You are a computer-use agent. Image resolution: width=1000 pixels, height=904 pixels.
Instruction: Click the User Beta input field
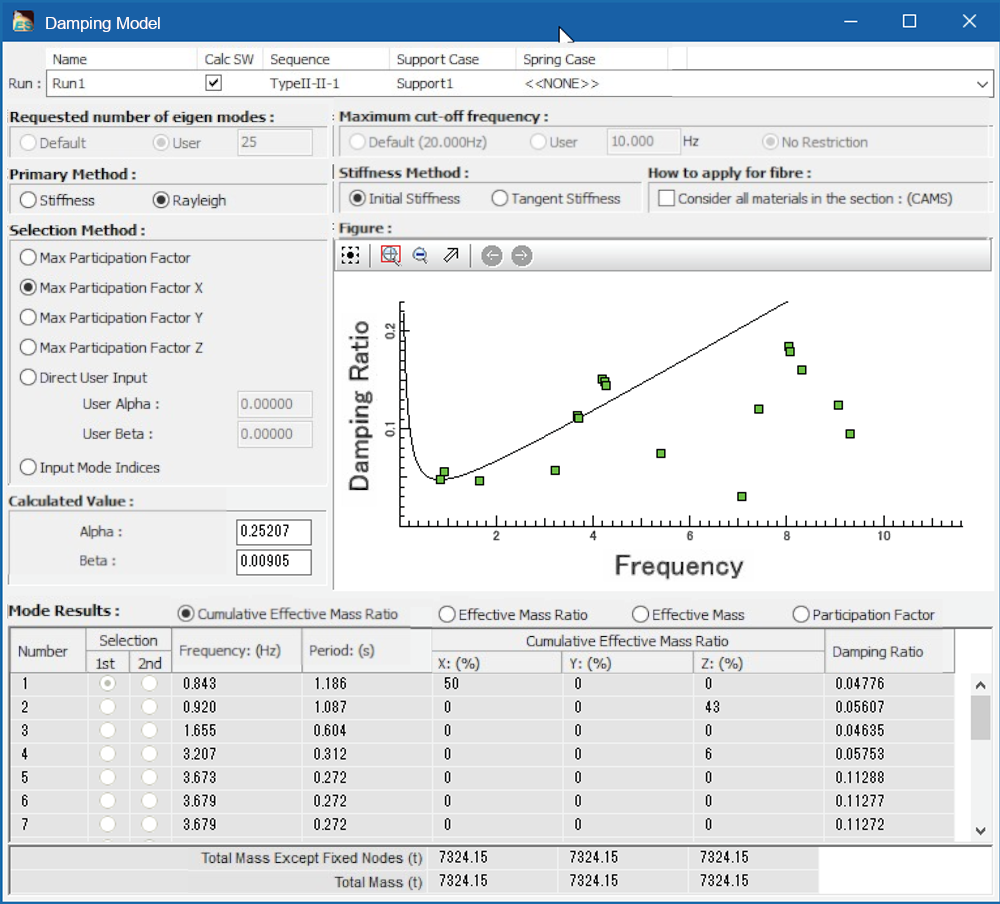click(275, 434)
